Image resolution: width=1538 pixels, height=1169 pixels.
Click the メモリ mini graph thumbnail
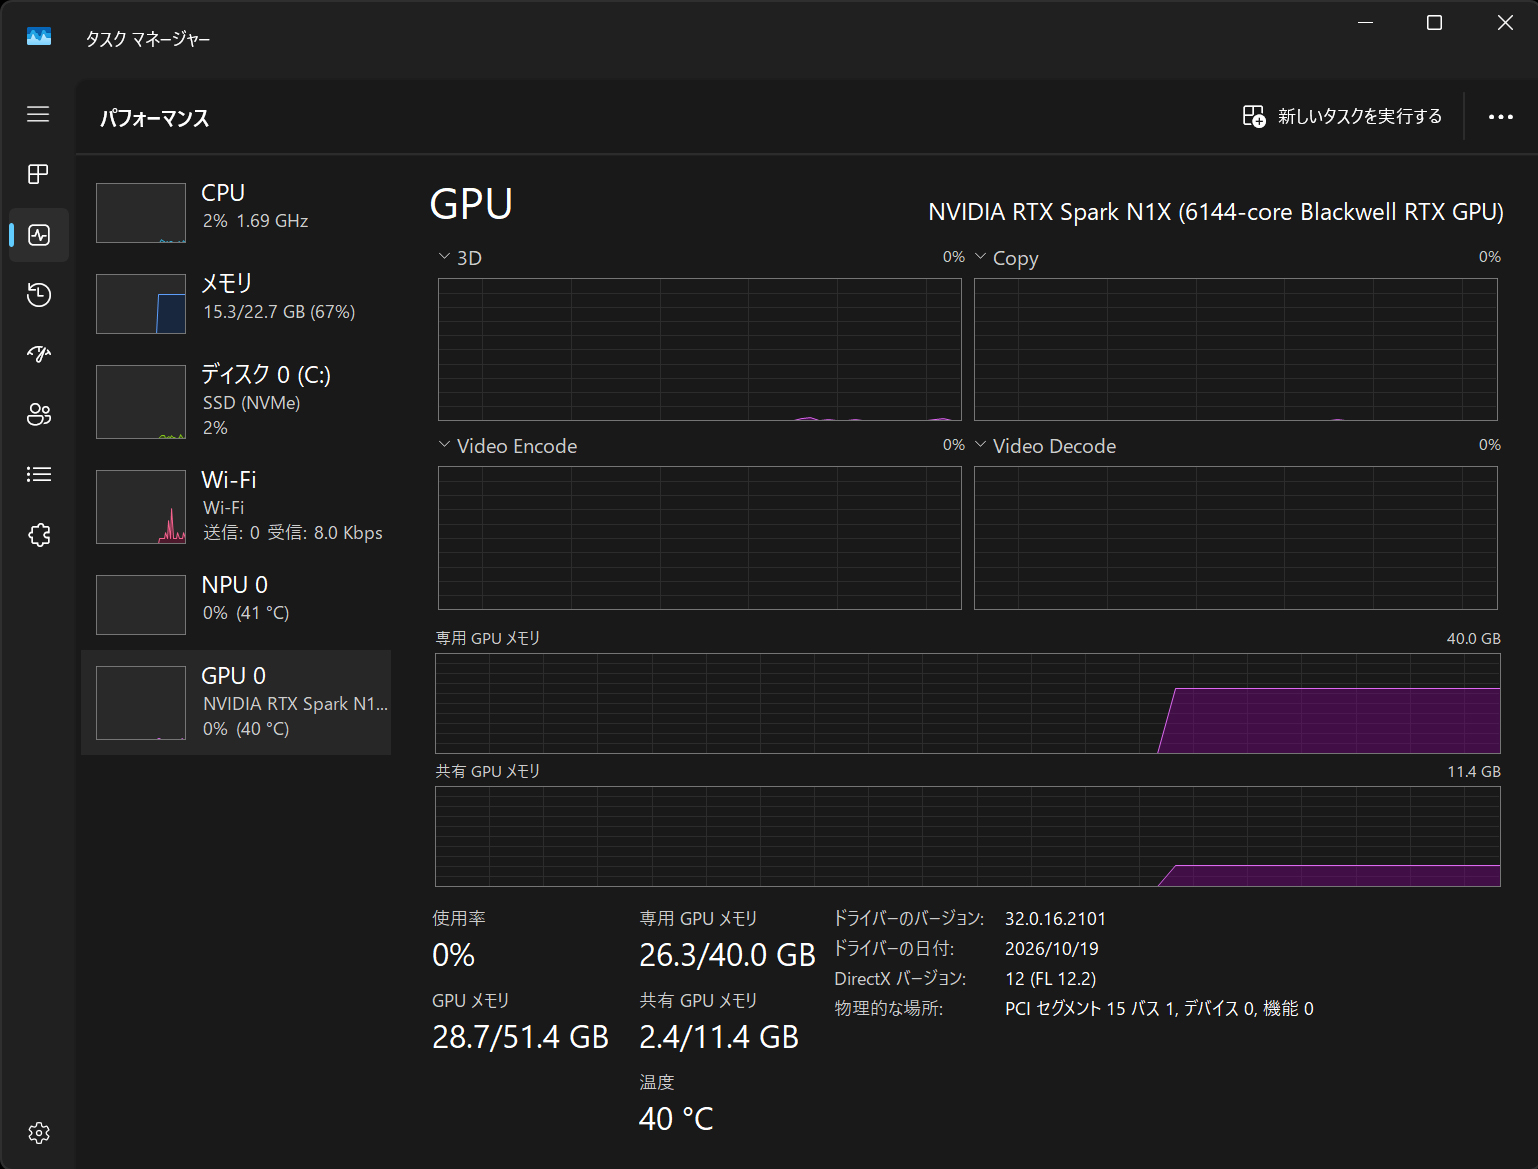click(x=141, y=304)
